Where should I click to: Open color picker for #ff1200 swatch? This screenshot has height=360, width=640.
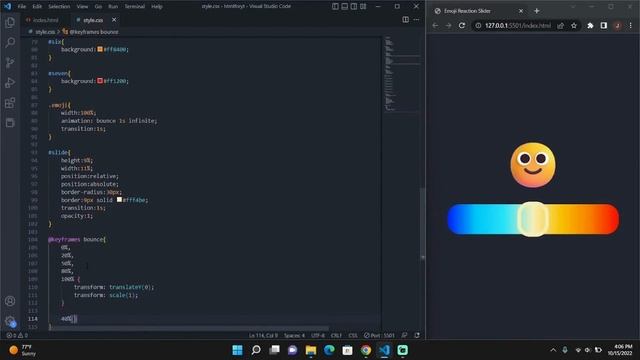100,81
